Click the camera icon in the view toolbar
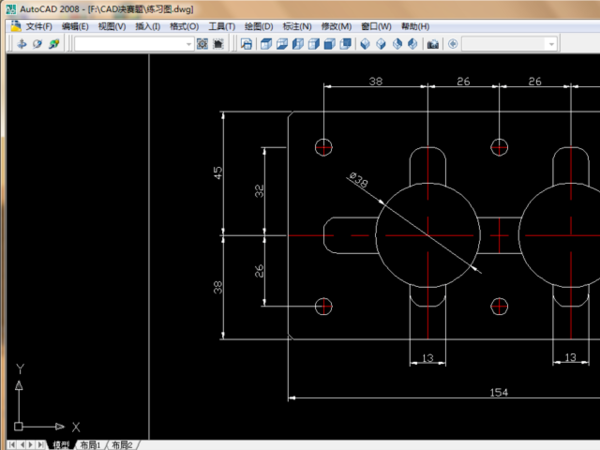 click(433, 44)
